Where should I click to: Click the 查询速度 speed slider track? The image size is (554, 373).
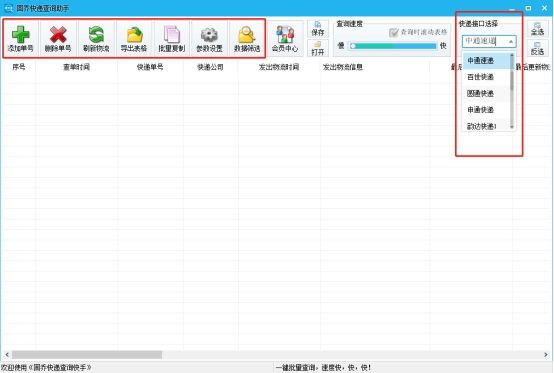[393, 46]
